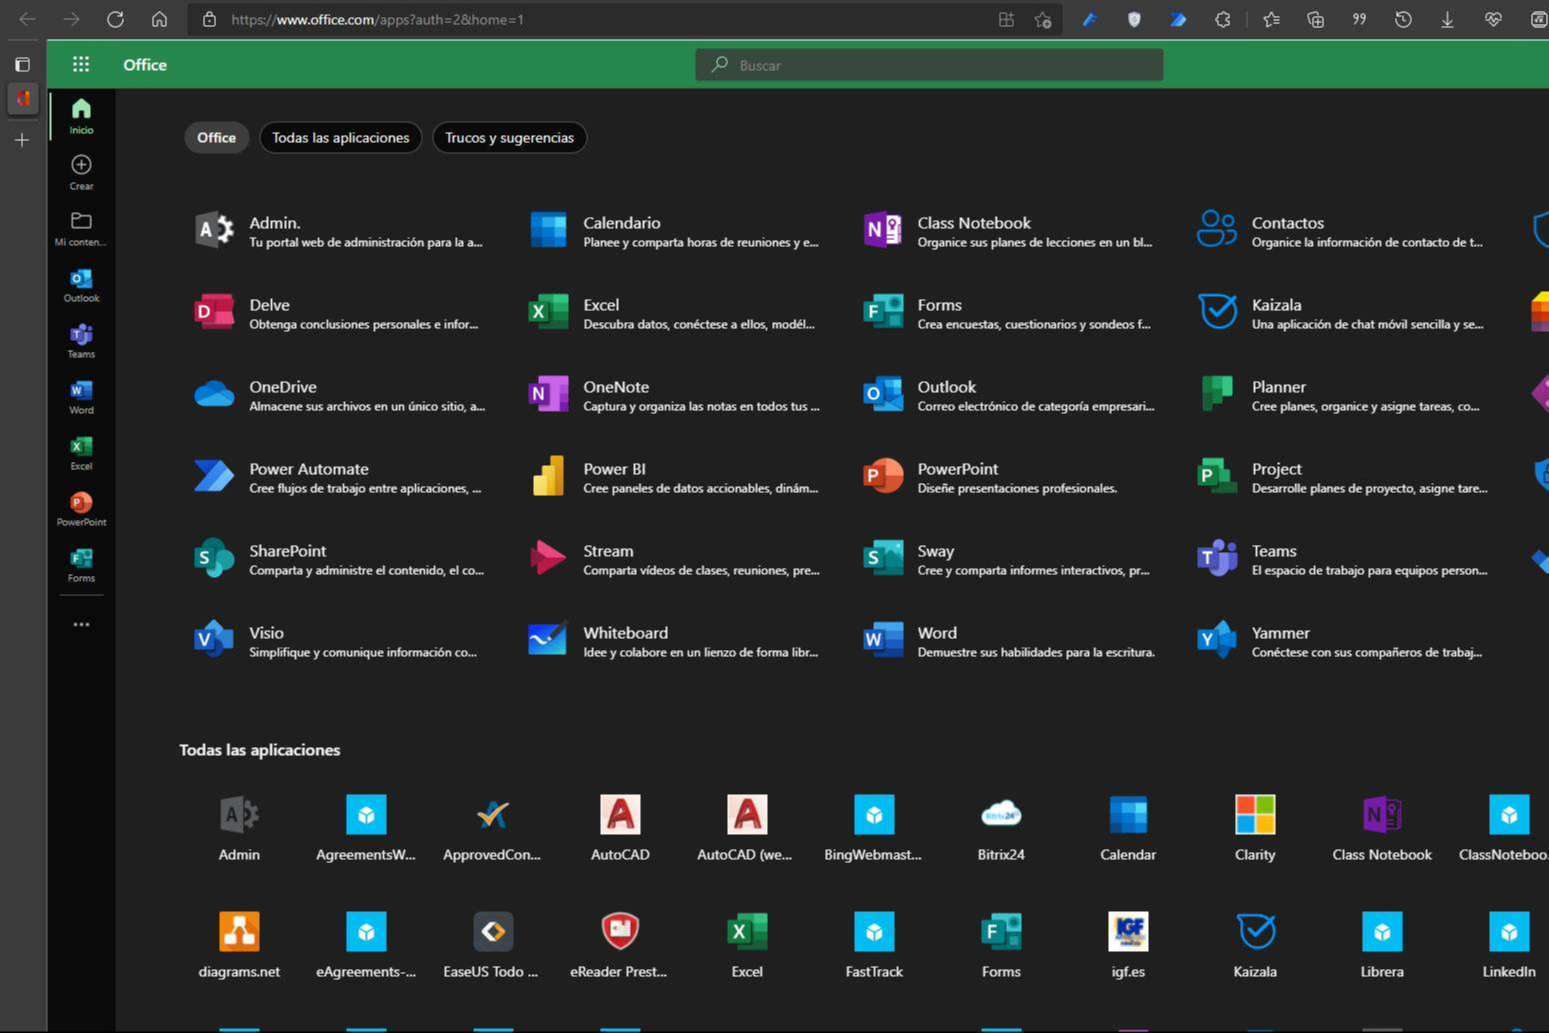Click the Crear plus icon in sidebar

tap(81, 170)
